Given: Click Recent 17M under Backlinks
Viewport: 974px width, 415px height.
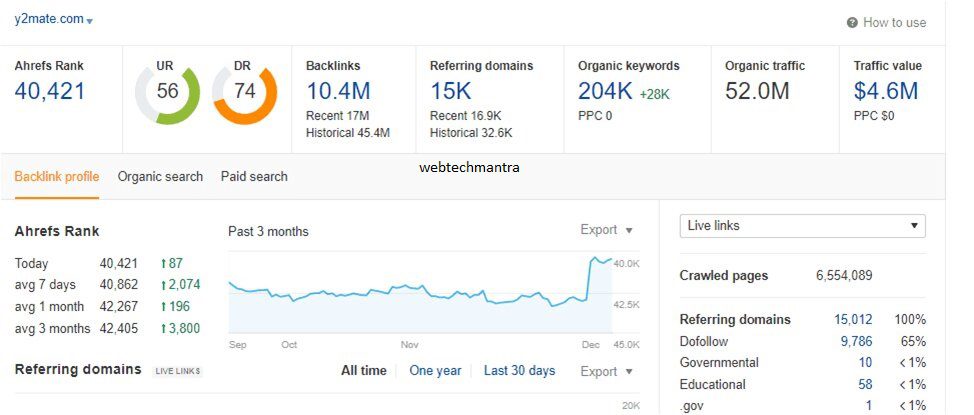Looking at the screenshot, I should [337, 116].
